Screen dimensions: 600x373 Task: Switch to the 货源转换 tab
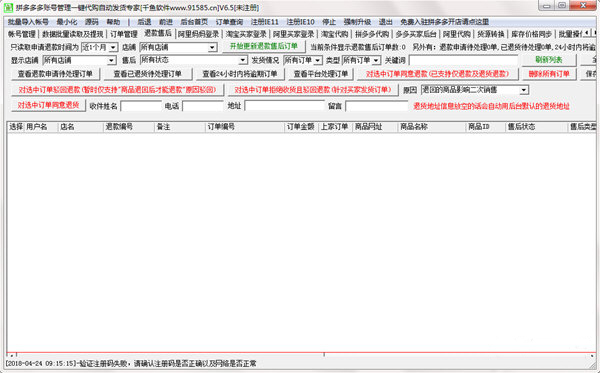tap(491, 34)
